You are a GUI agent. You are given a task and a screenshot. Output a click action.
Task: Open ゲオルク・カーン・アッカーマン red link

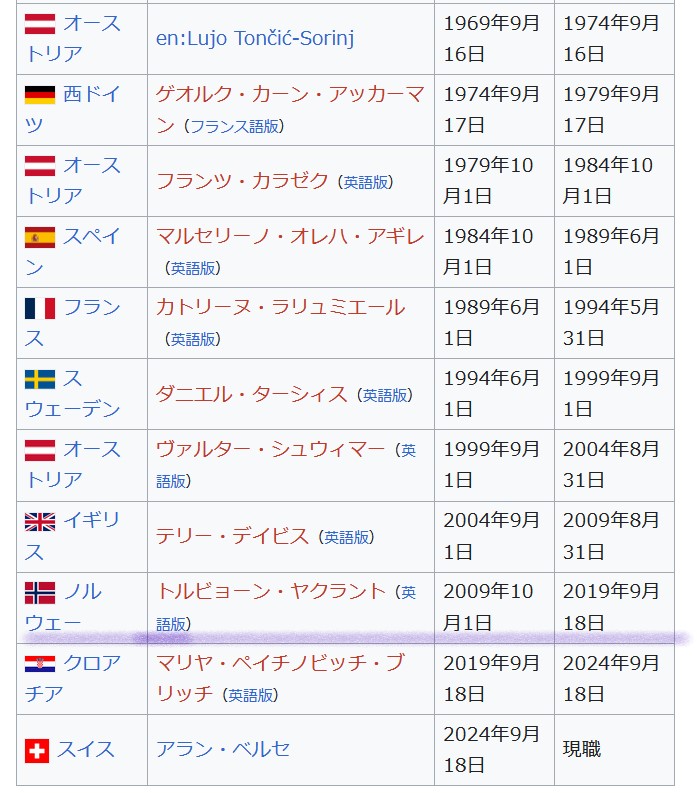(x=290, y=110)
